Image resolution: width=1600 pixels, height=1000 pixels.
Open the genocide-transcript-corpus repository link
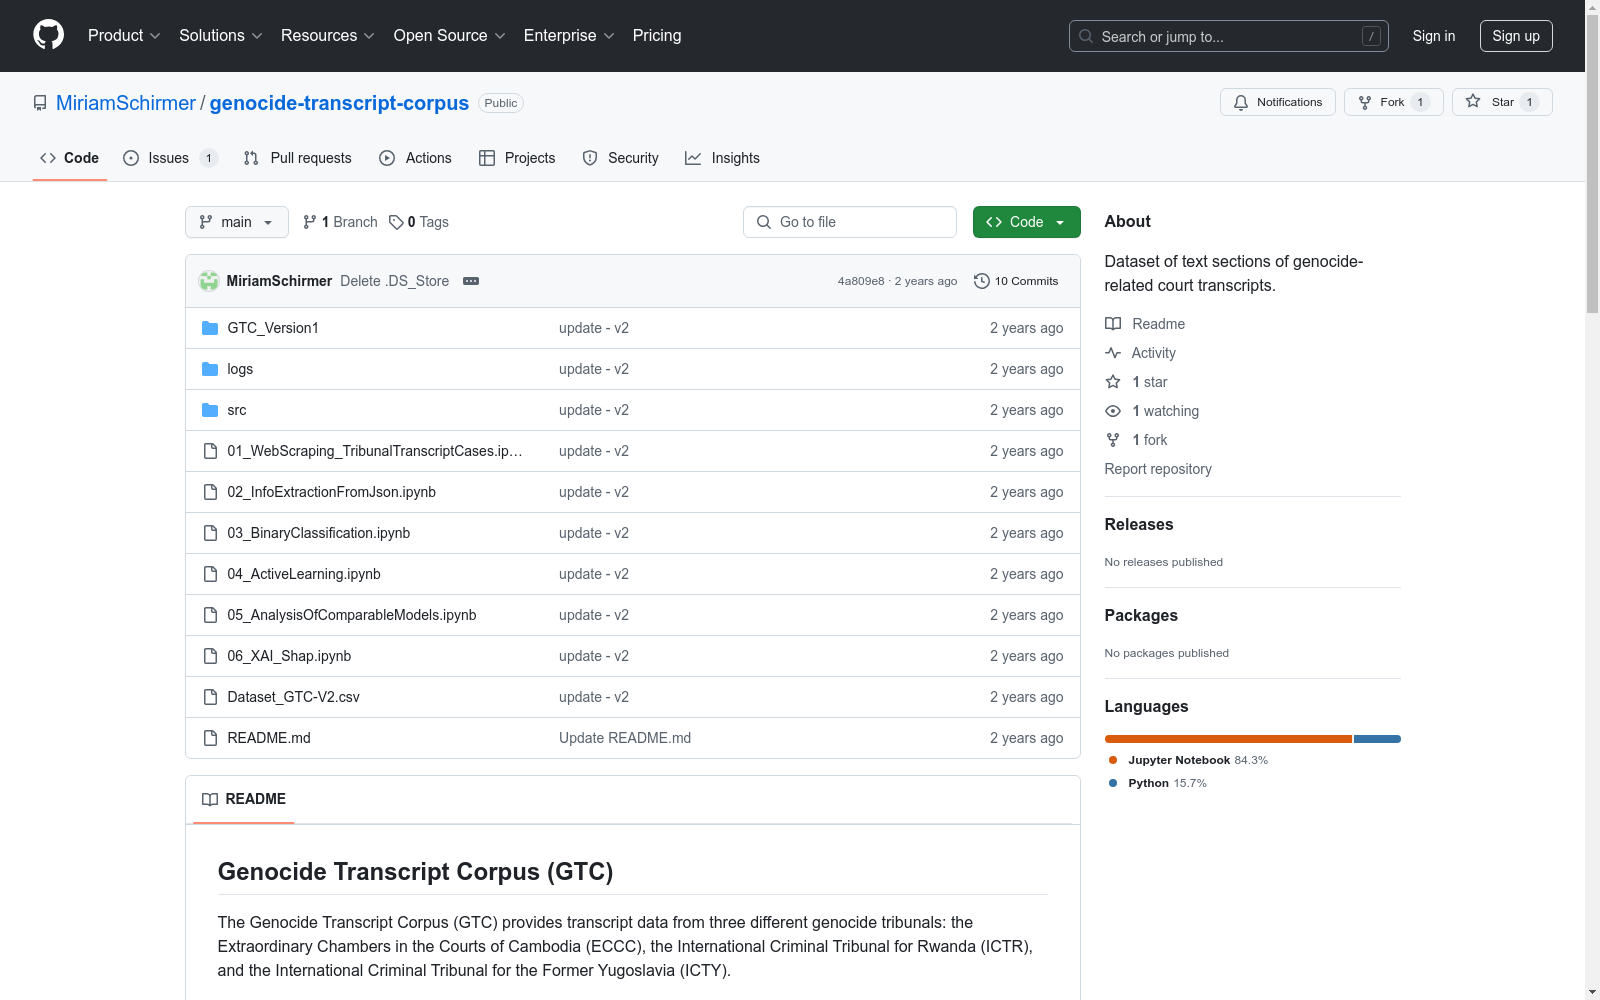[339, 103]
